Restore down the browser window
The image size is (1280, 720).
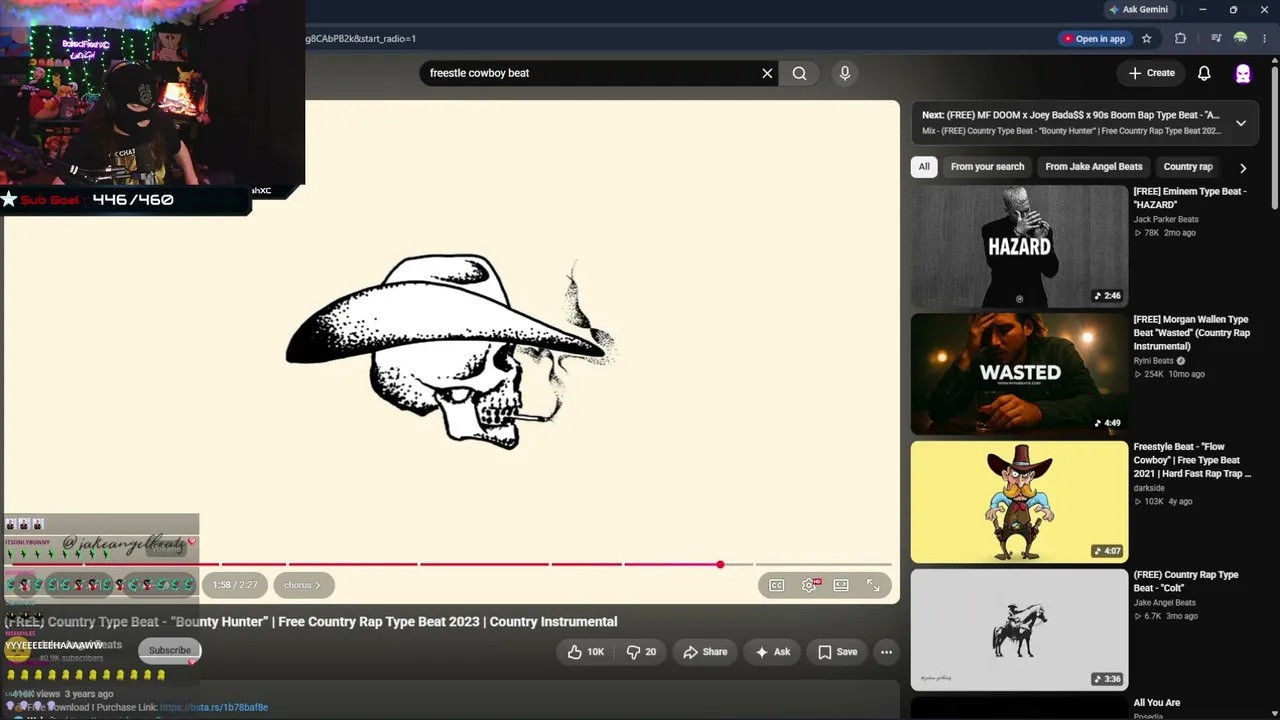[1233, 10]
